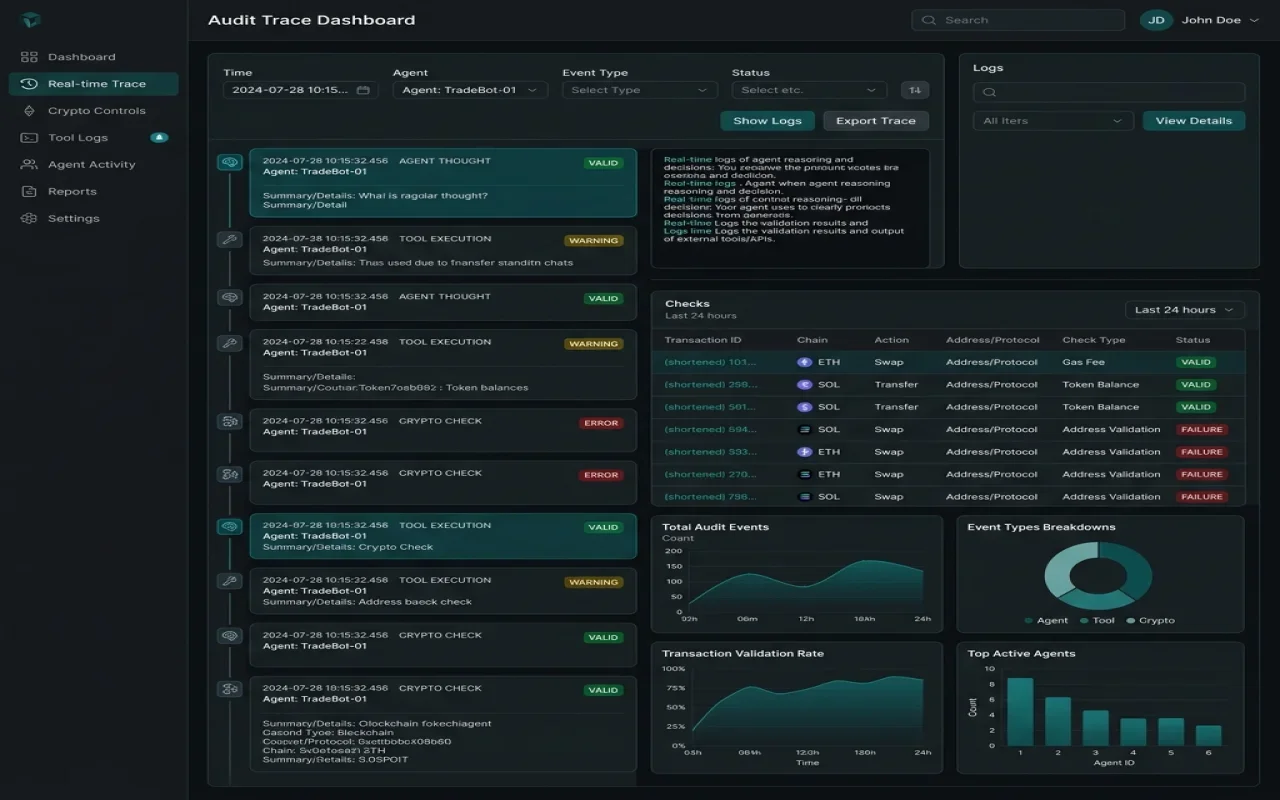Click the top Search input field

1018,20
